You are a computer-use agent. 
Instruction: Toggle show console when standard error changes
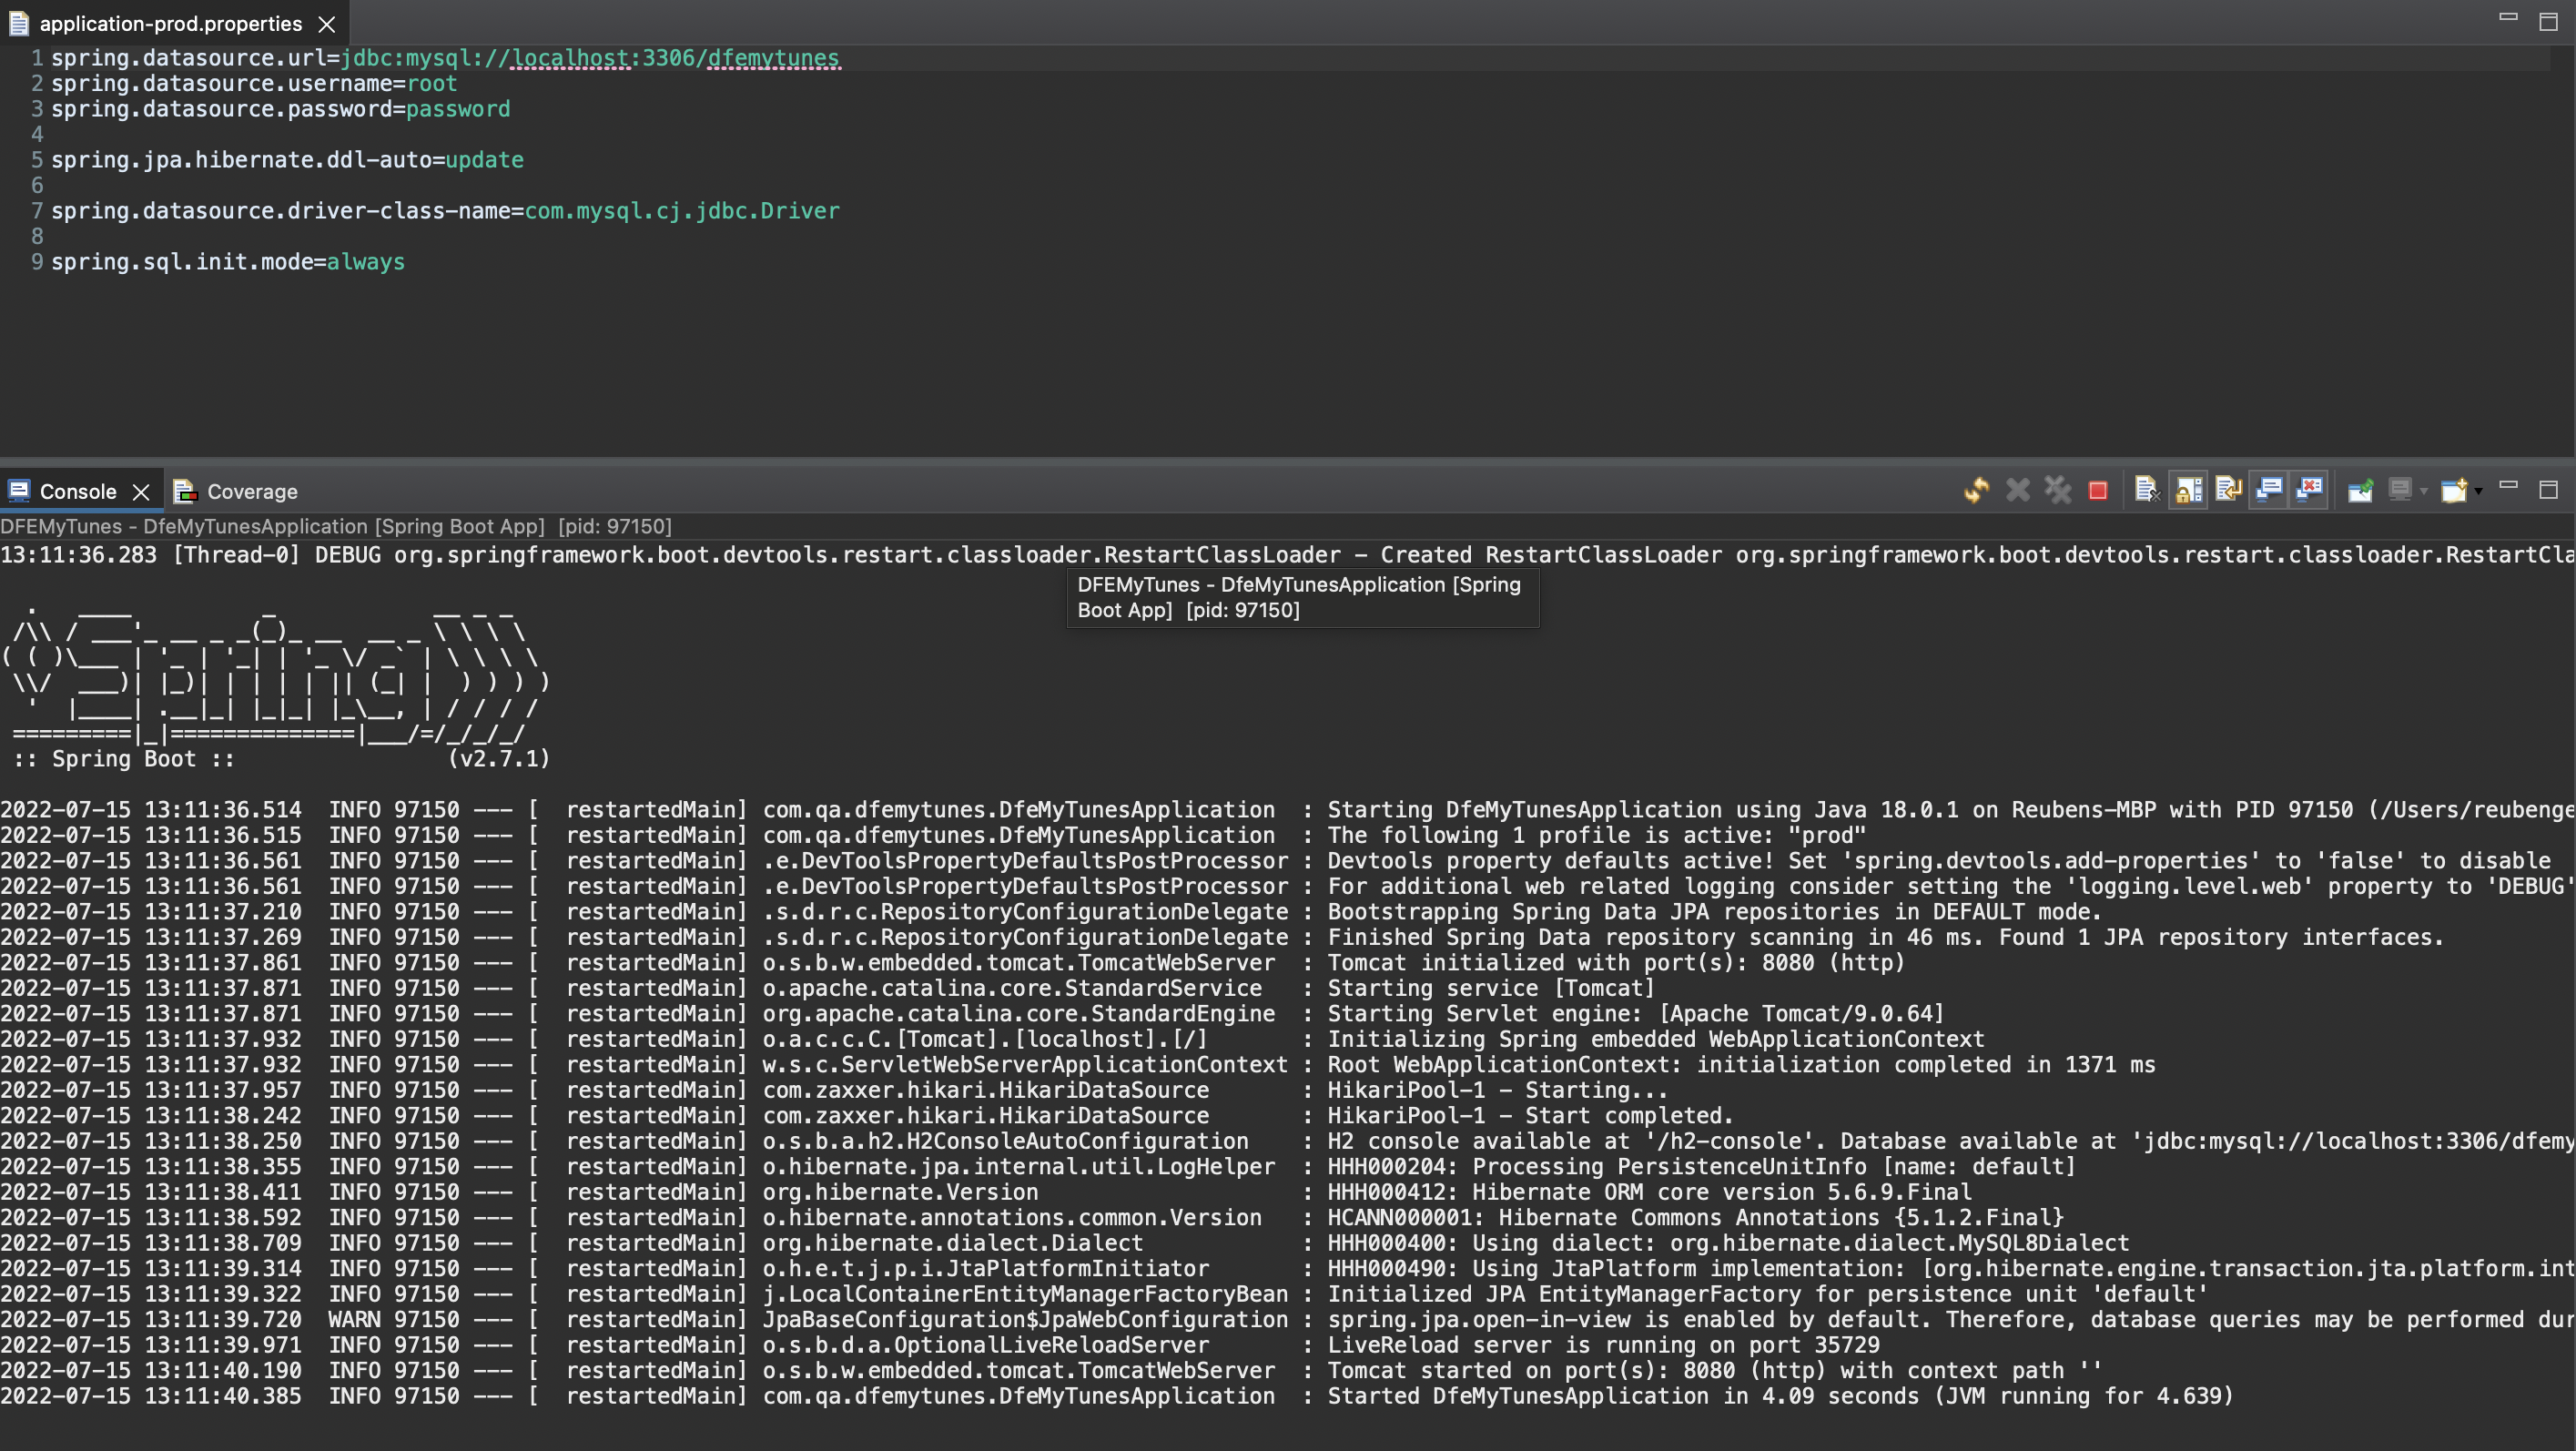[x=2309, y=490]
